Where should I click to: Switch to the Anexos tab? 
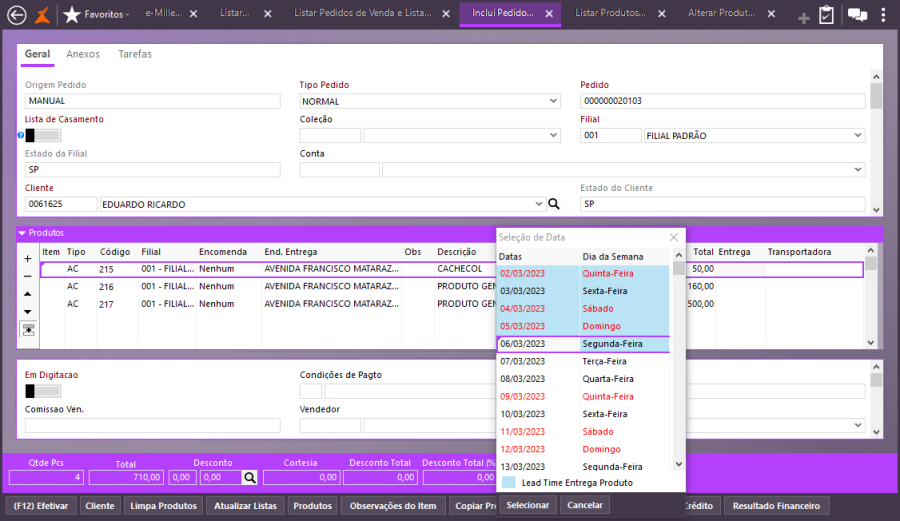(83, 54)
